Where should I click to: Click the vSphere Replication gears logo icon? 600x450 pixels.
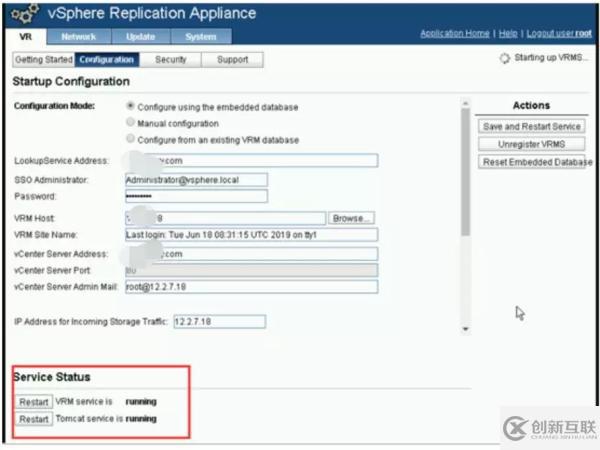24,14
